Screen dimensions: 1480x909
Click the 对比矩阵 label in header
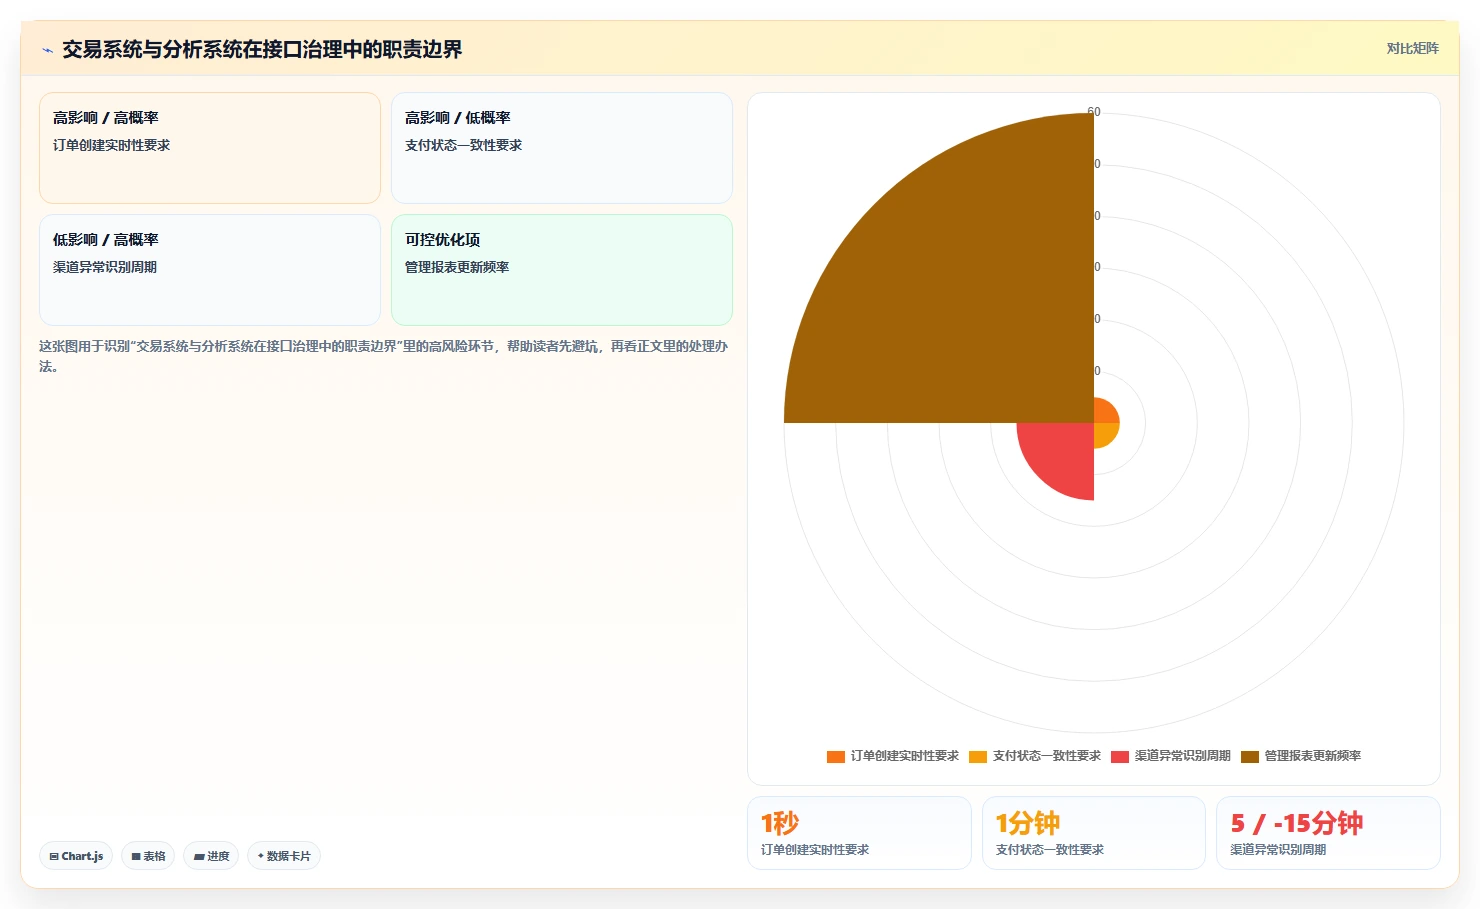(x=1412, y=48)
